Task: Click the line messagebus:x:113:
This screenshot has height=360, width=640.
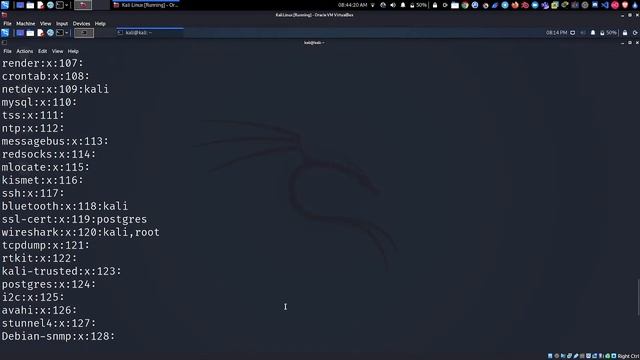Action: 55,141
